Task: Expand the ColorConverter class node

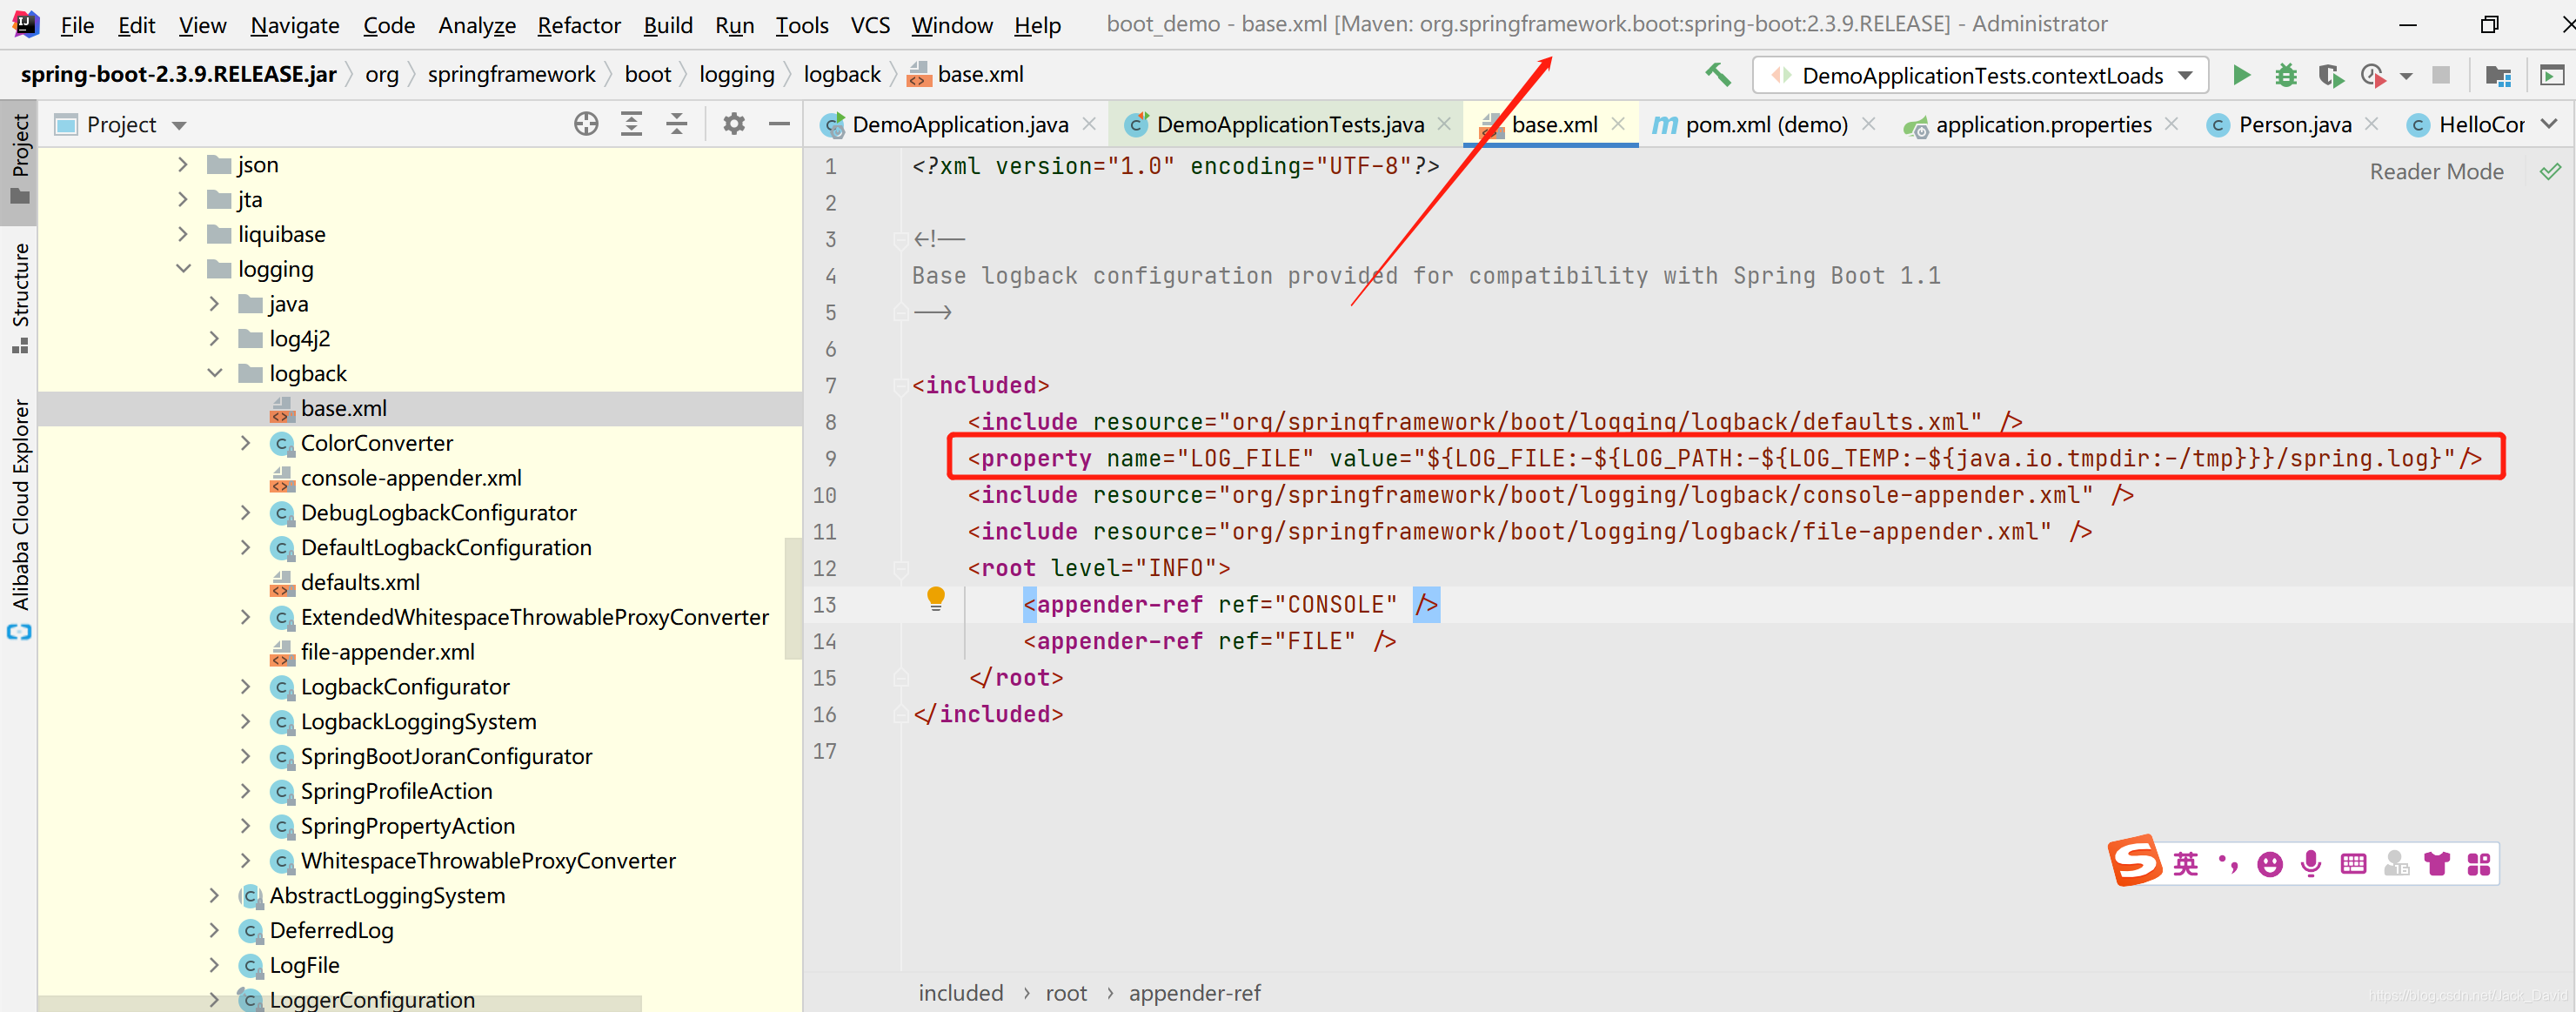Action: click(245, 443)
